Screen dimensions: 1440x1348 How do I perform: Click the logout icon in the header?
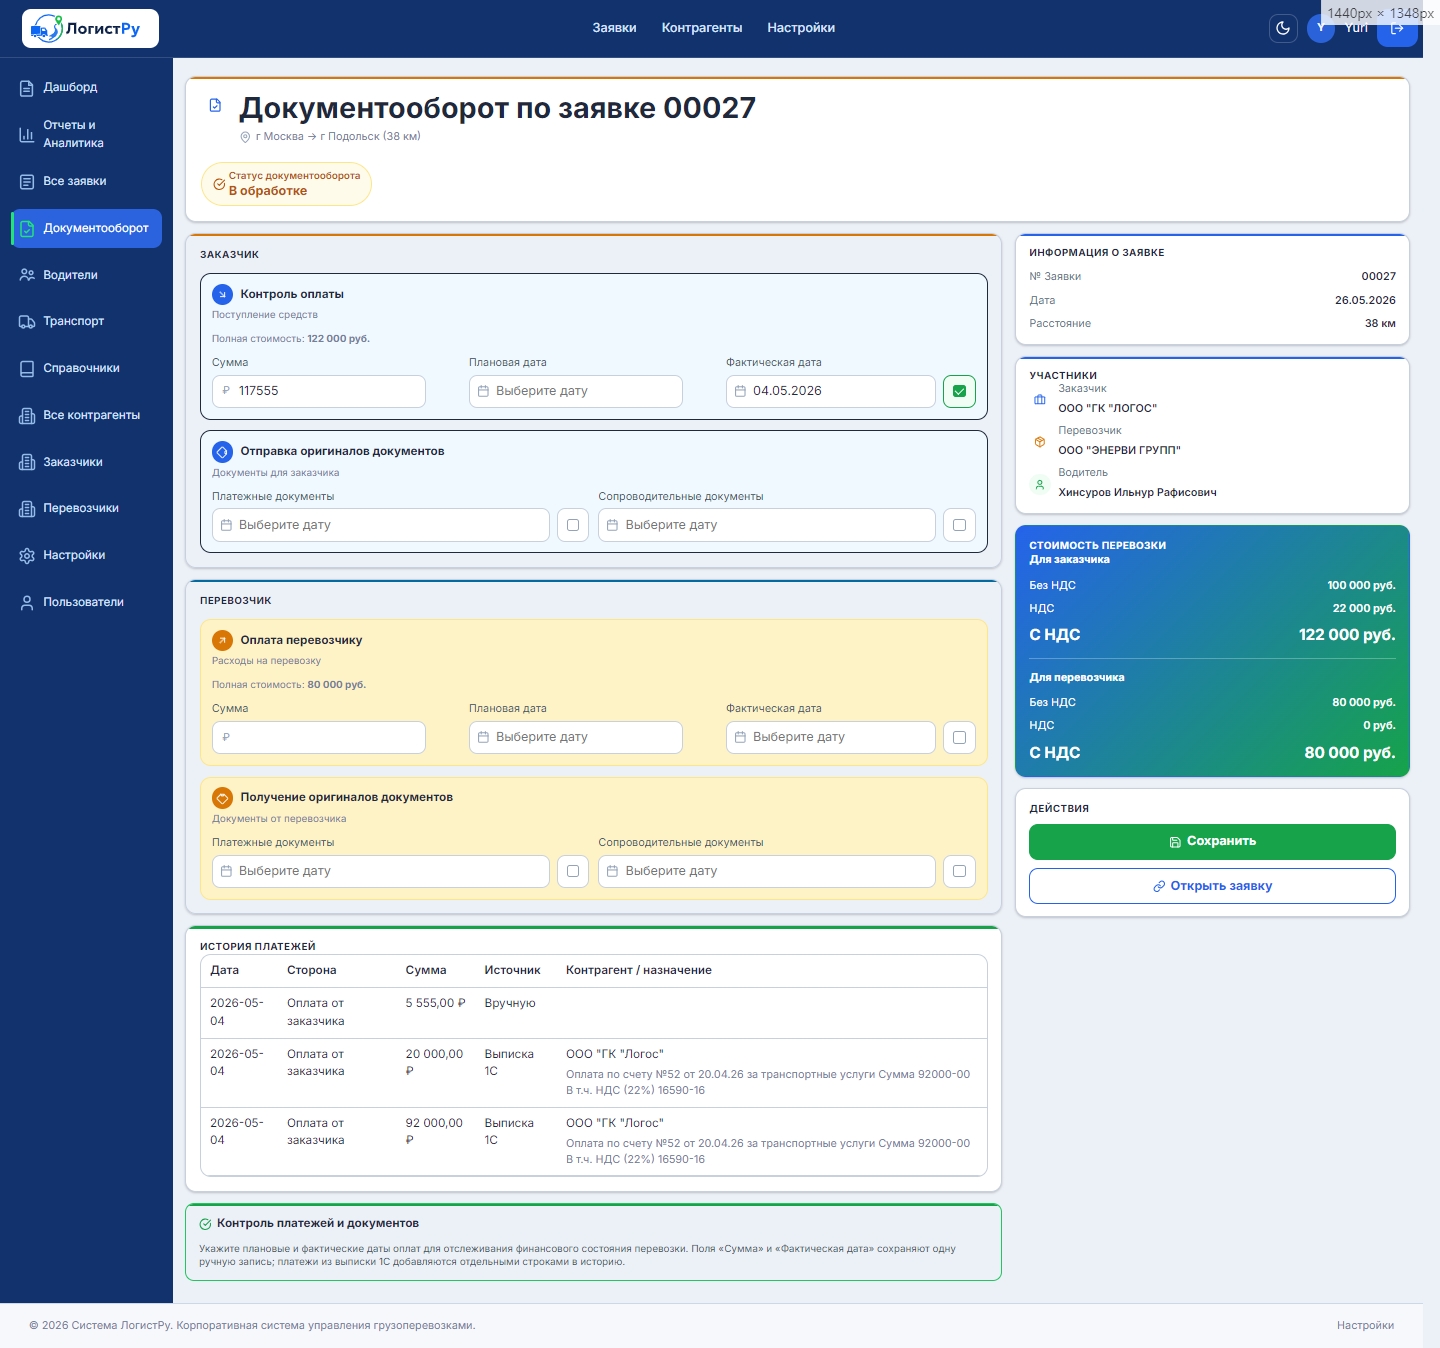pos(1397,28)
